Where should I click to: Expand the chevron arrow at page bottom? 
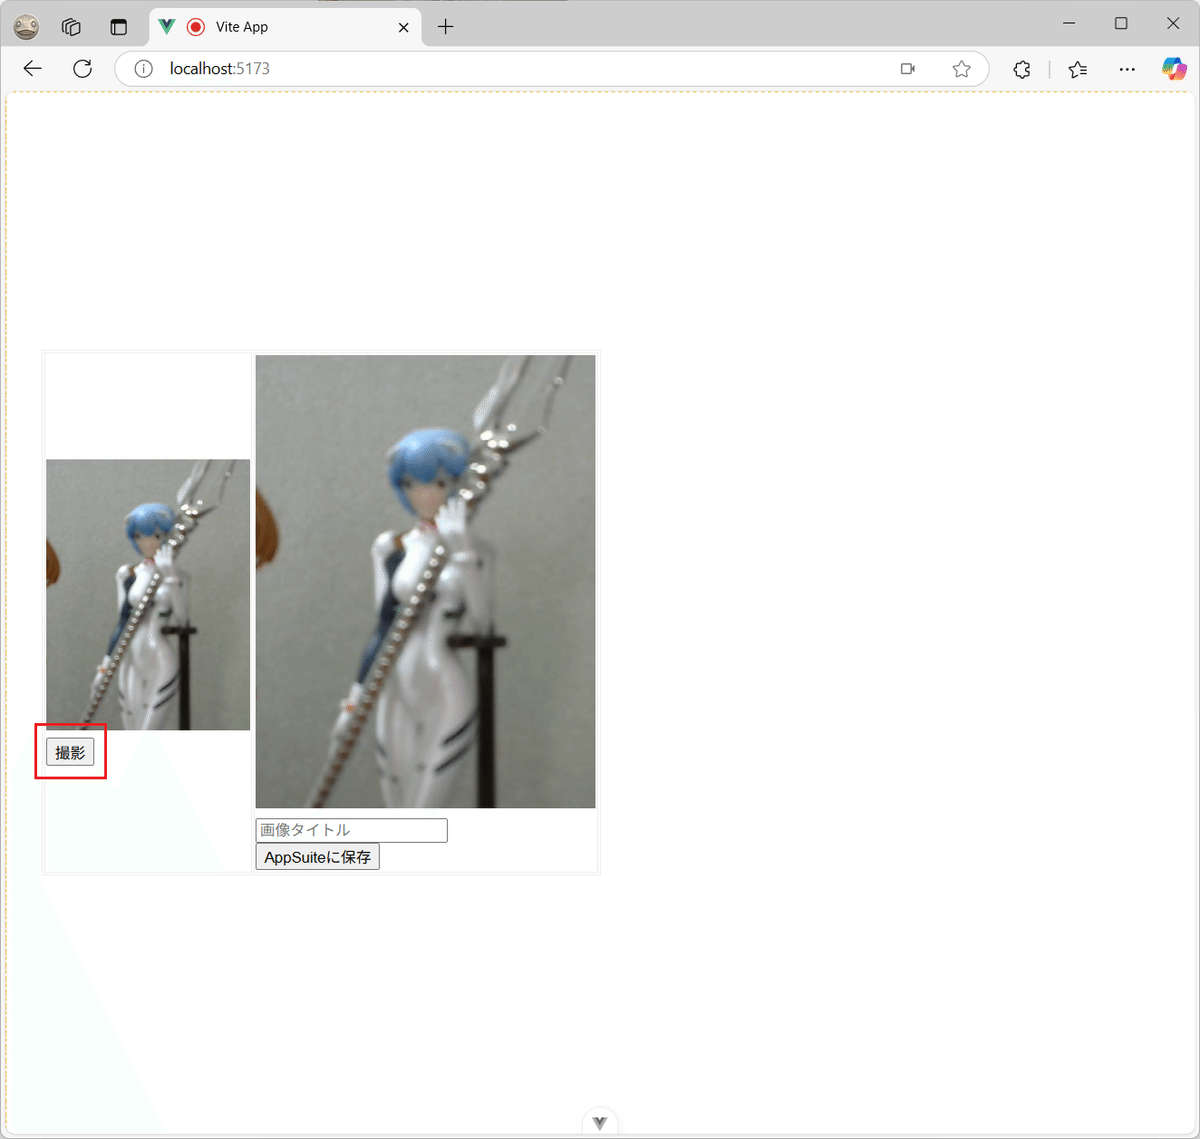click(599, 1122)
